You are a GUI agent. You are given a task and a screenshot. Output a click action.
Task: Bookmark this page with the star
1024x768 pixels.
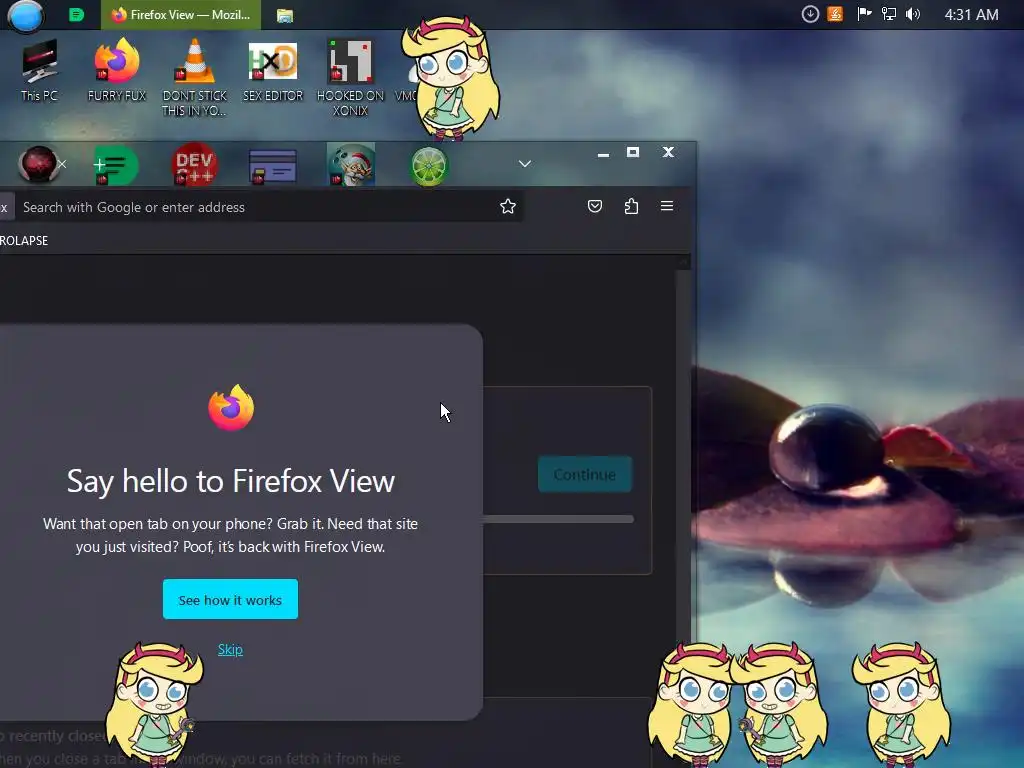pyautogui.click(x=507, y=206)
